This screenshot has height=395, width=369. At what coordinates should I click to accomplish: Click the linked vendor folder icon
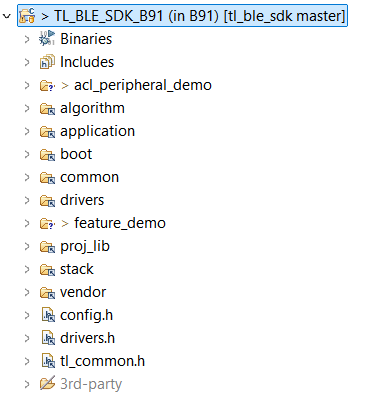[x=47, y=292]
